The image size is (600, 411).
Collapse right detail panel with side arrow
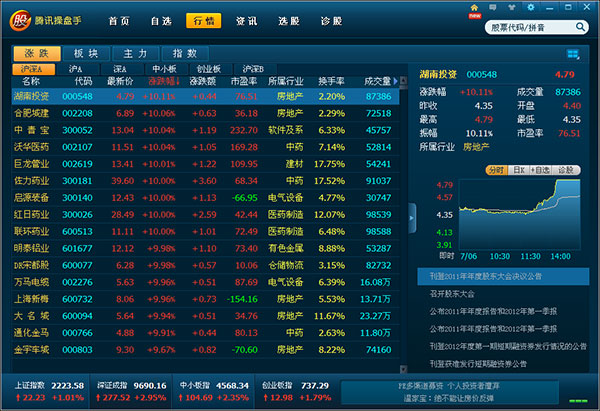[412, 218]
